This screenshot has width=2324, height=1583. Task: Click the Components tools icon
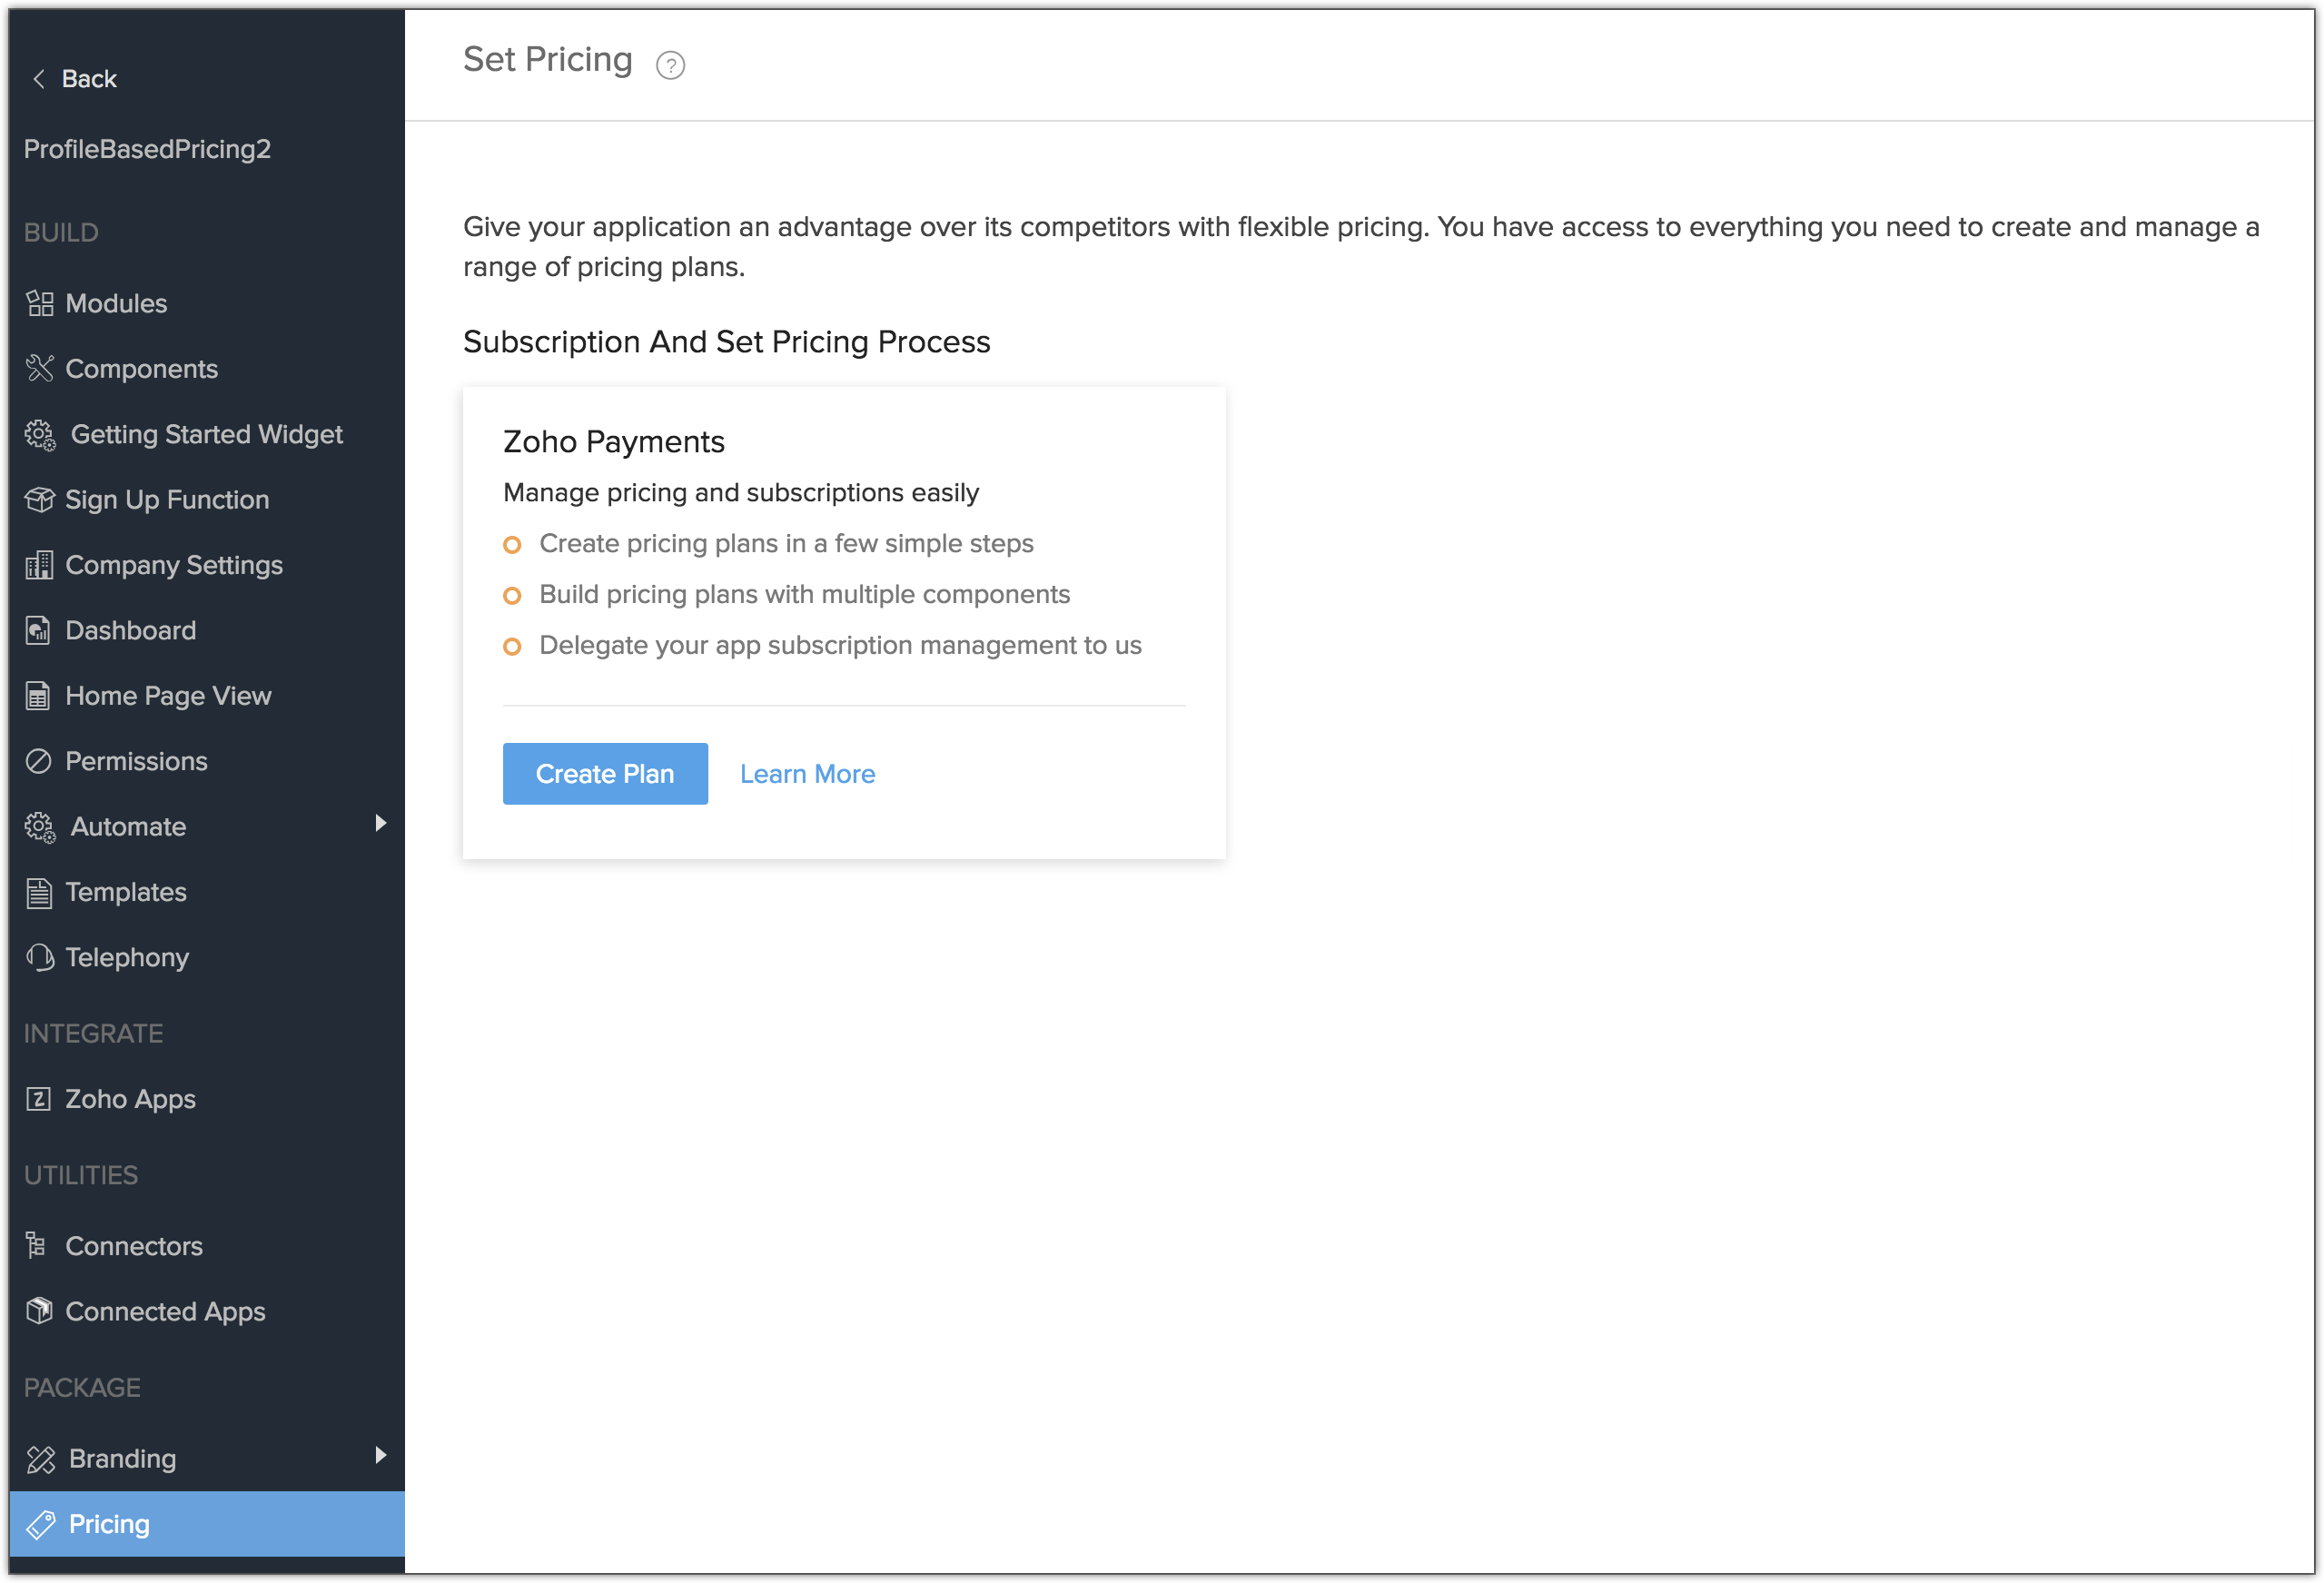point(40,369)
